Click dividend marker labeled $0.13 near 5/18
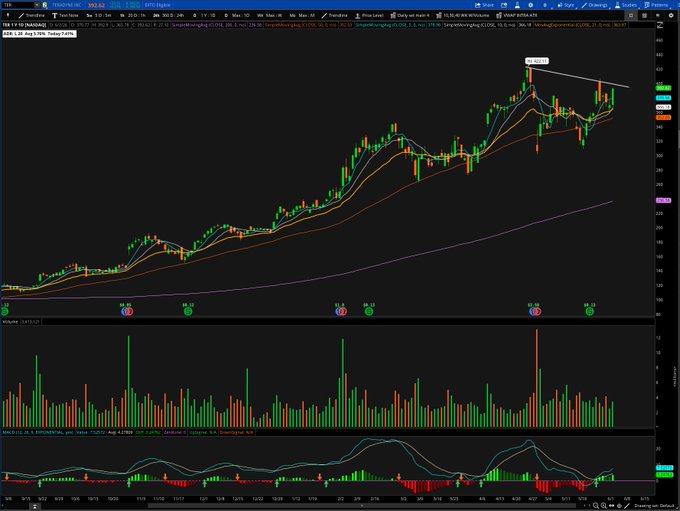The width and height of the screenshot is (680, 511). (x=589, y=310)
